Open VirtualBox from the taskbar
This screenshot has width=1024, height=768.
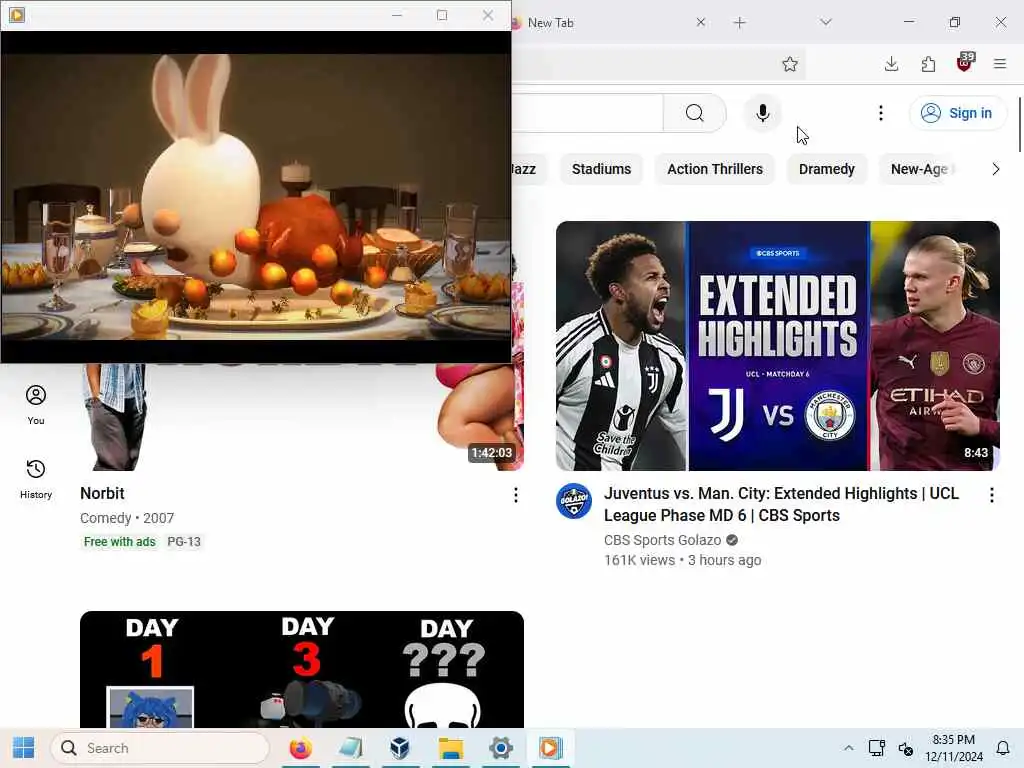tap(400, 748)
